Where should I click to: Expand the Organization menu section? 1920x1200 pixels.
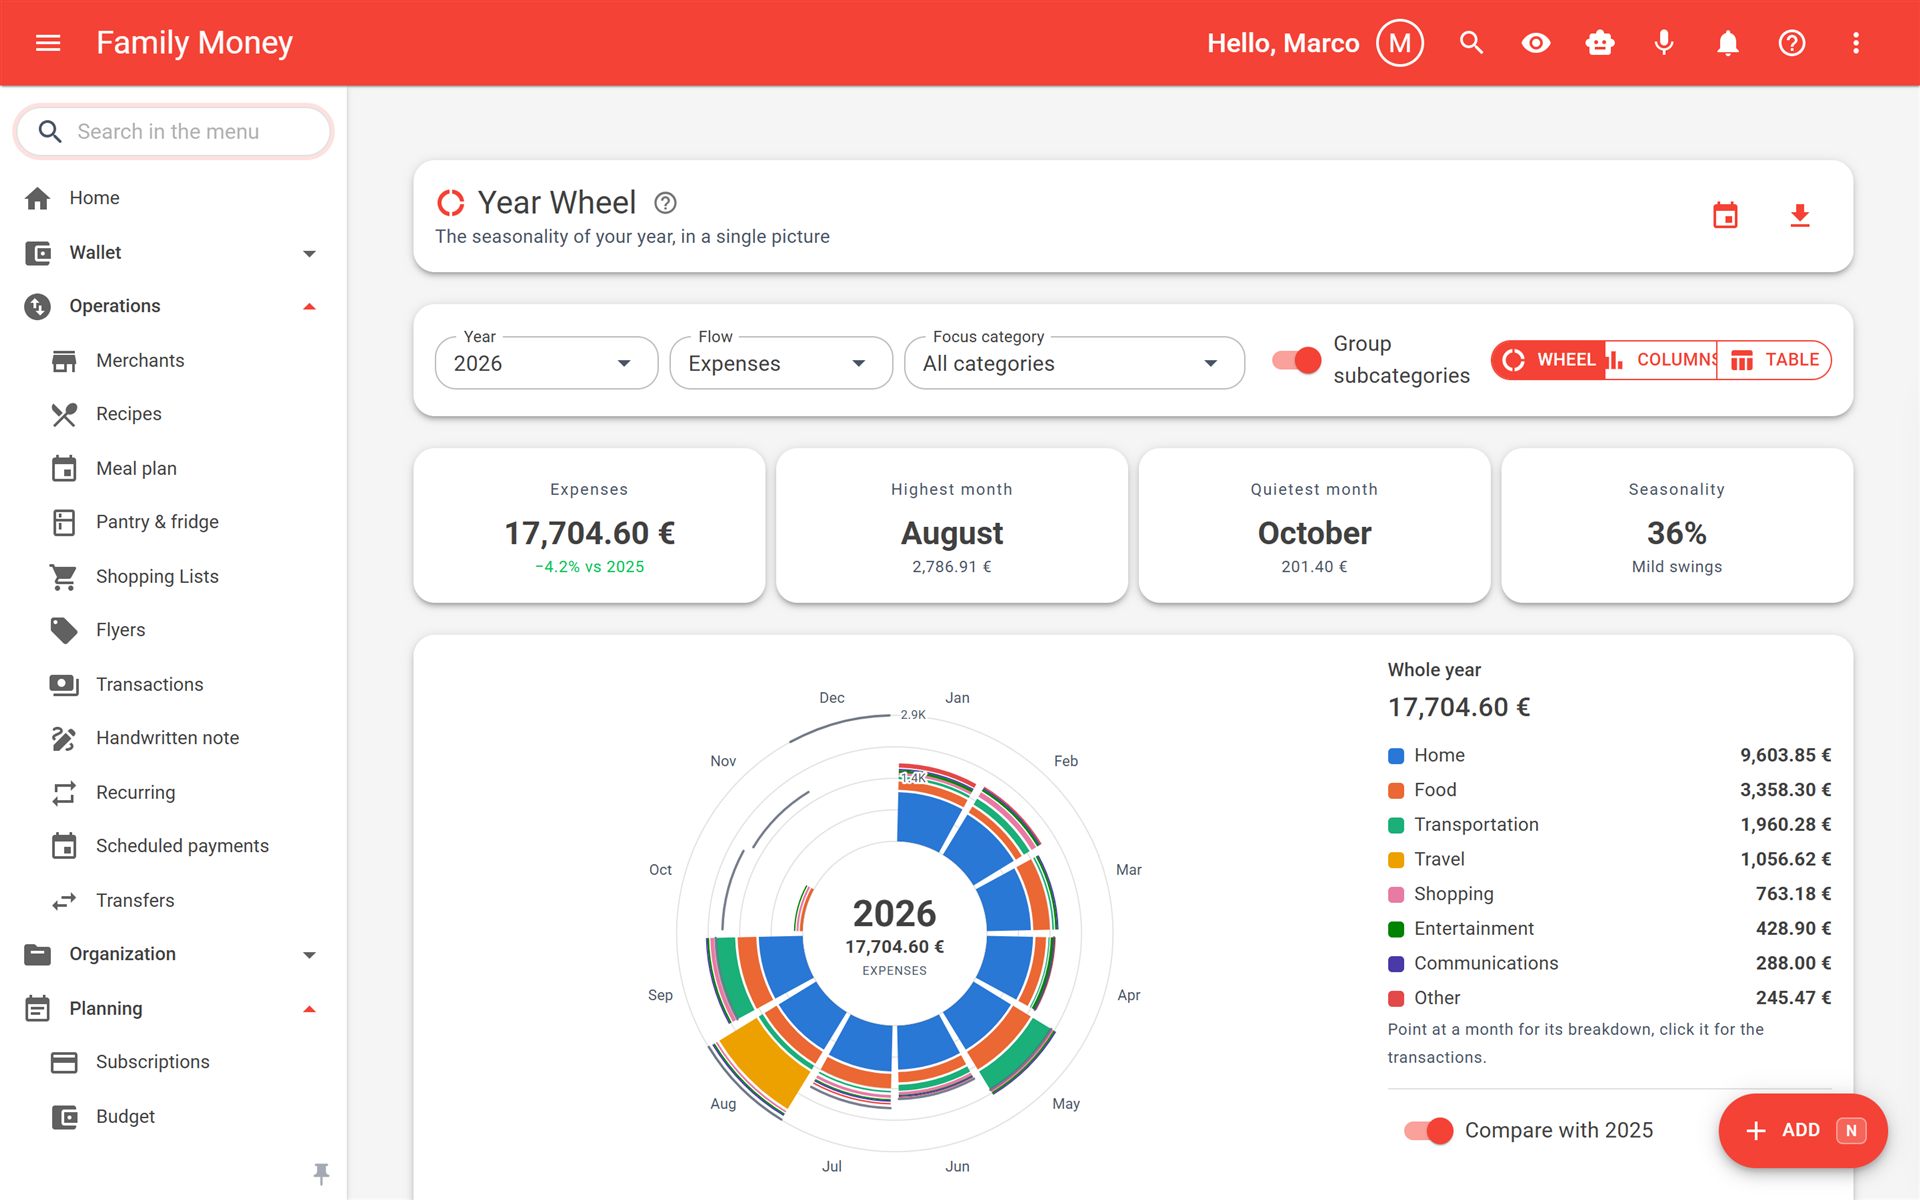[173, 955]
